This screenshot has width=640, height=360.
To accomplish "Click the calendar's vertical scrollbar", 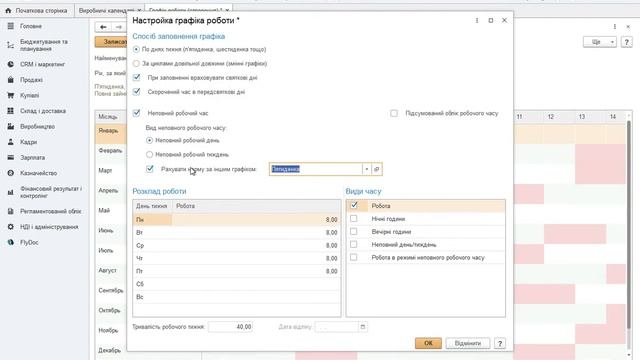I will (x=629, y=224).
